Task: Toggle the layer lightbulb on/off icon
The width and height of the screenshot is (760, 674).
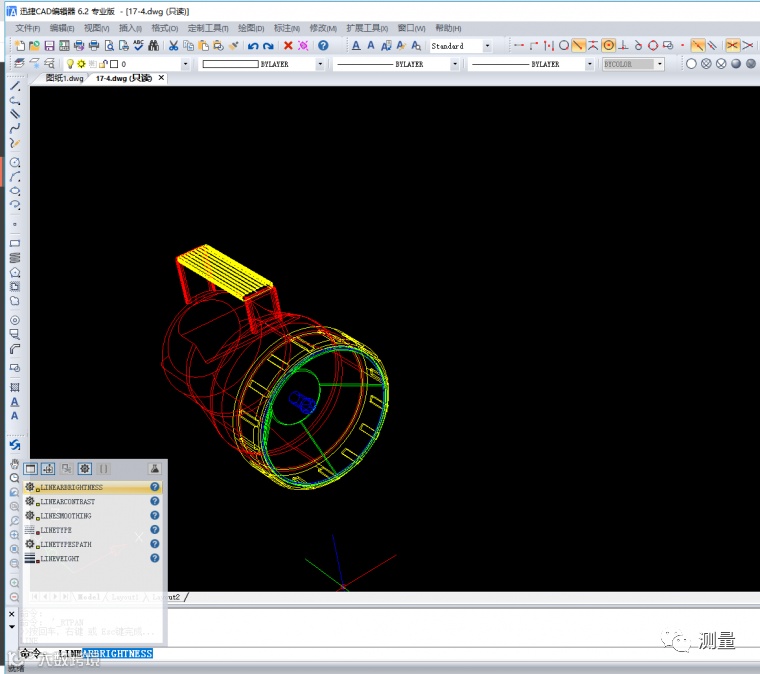Action: click(x=70, y=63)
